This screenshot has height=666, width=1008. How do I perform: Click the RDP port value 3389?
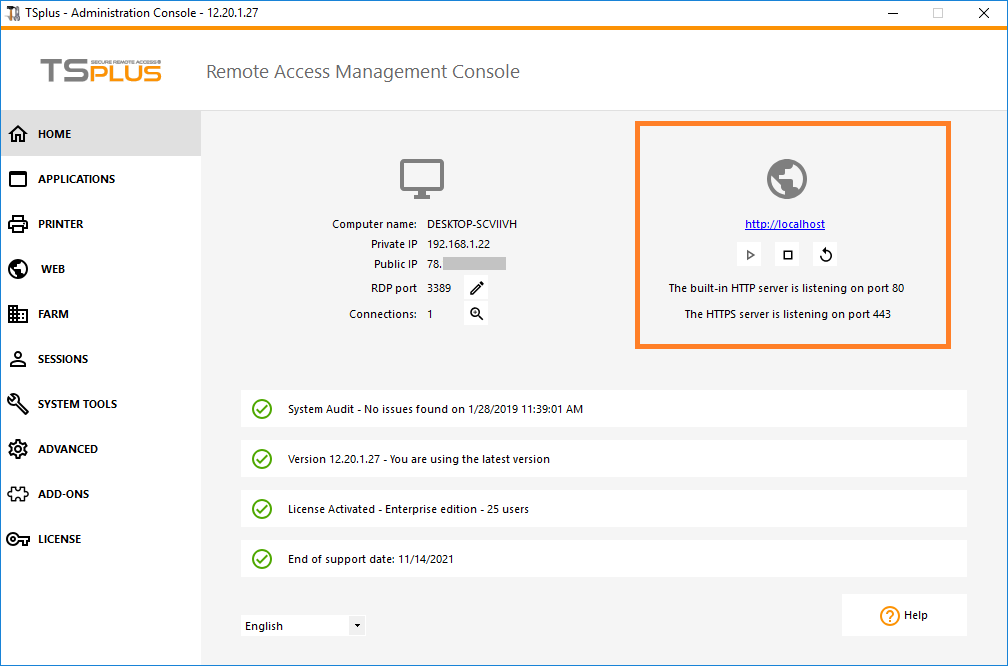pos(439,288)
